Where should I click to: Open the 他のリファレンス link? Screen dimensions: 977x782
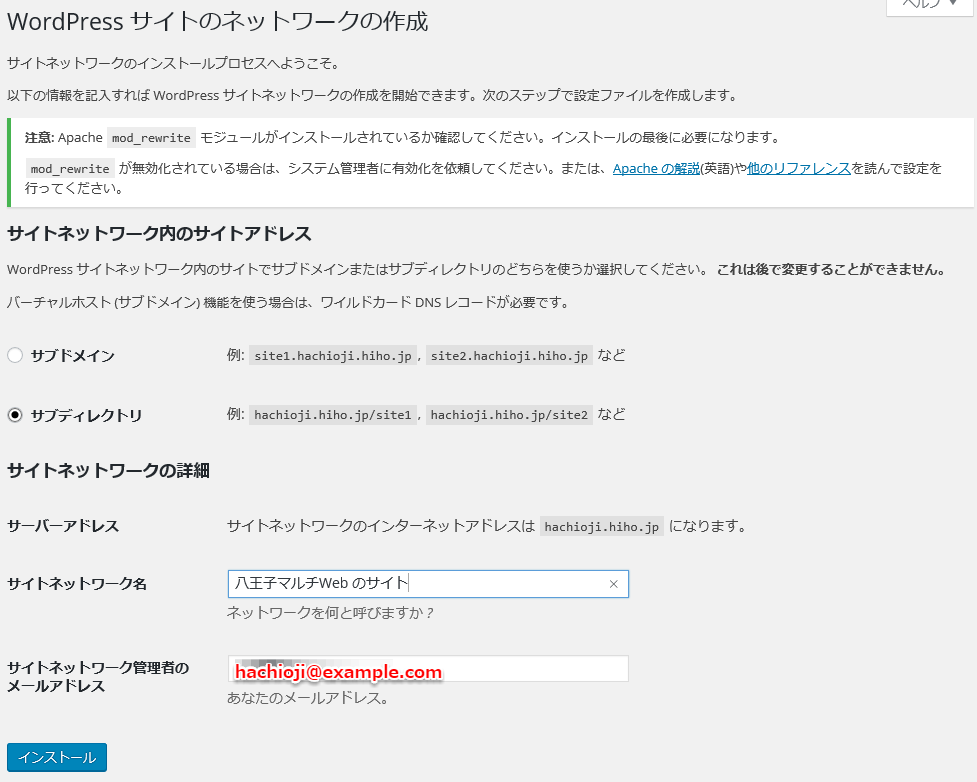[x=799, y=169]
